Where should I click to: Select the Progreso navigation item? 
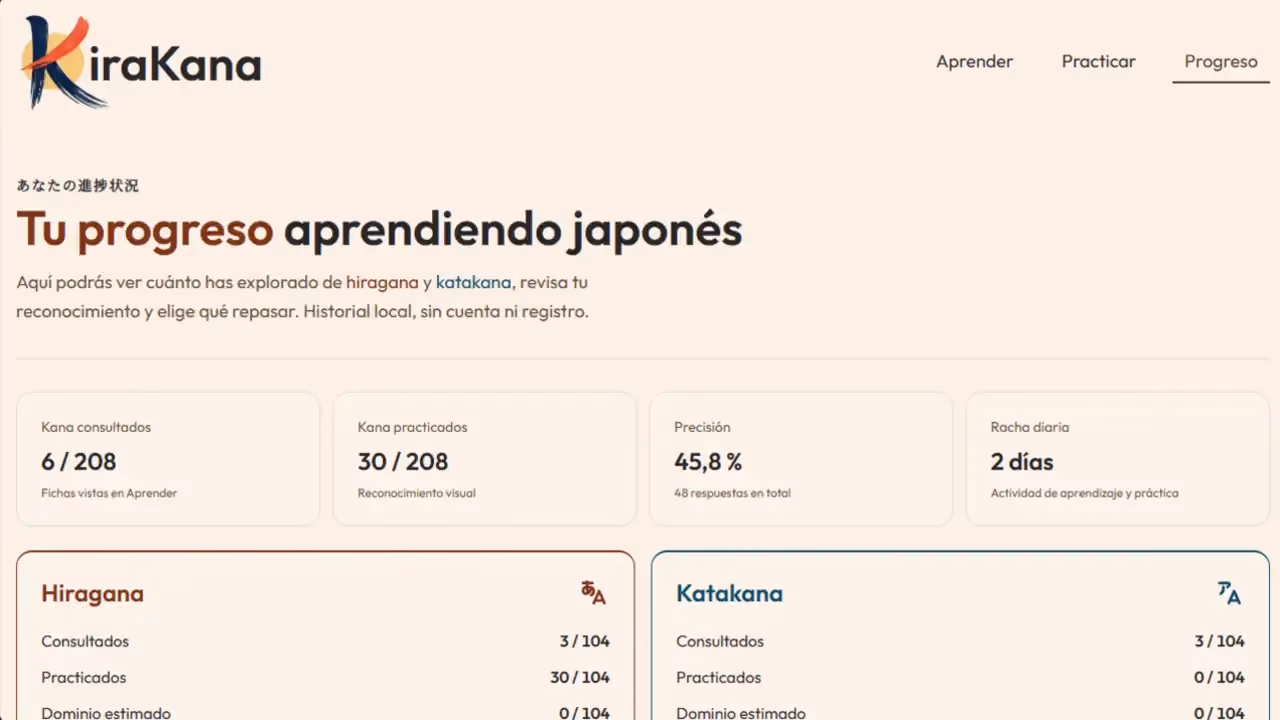tap(1221, 61)
